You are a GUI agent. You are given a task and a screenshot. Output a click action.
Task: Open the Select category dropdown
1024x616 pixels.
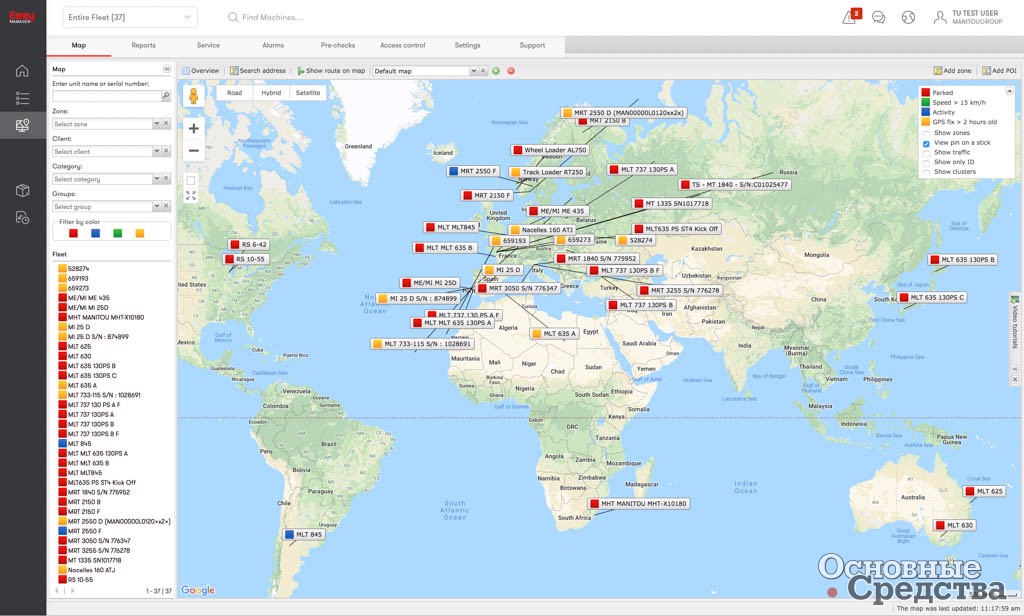tap(156, 178)
